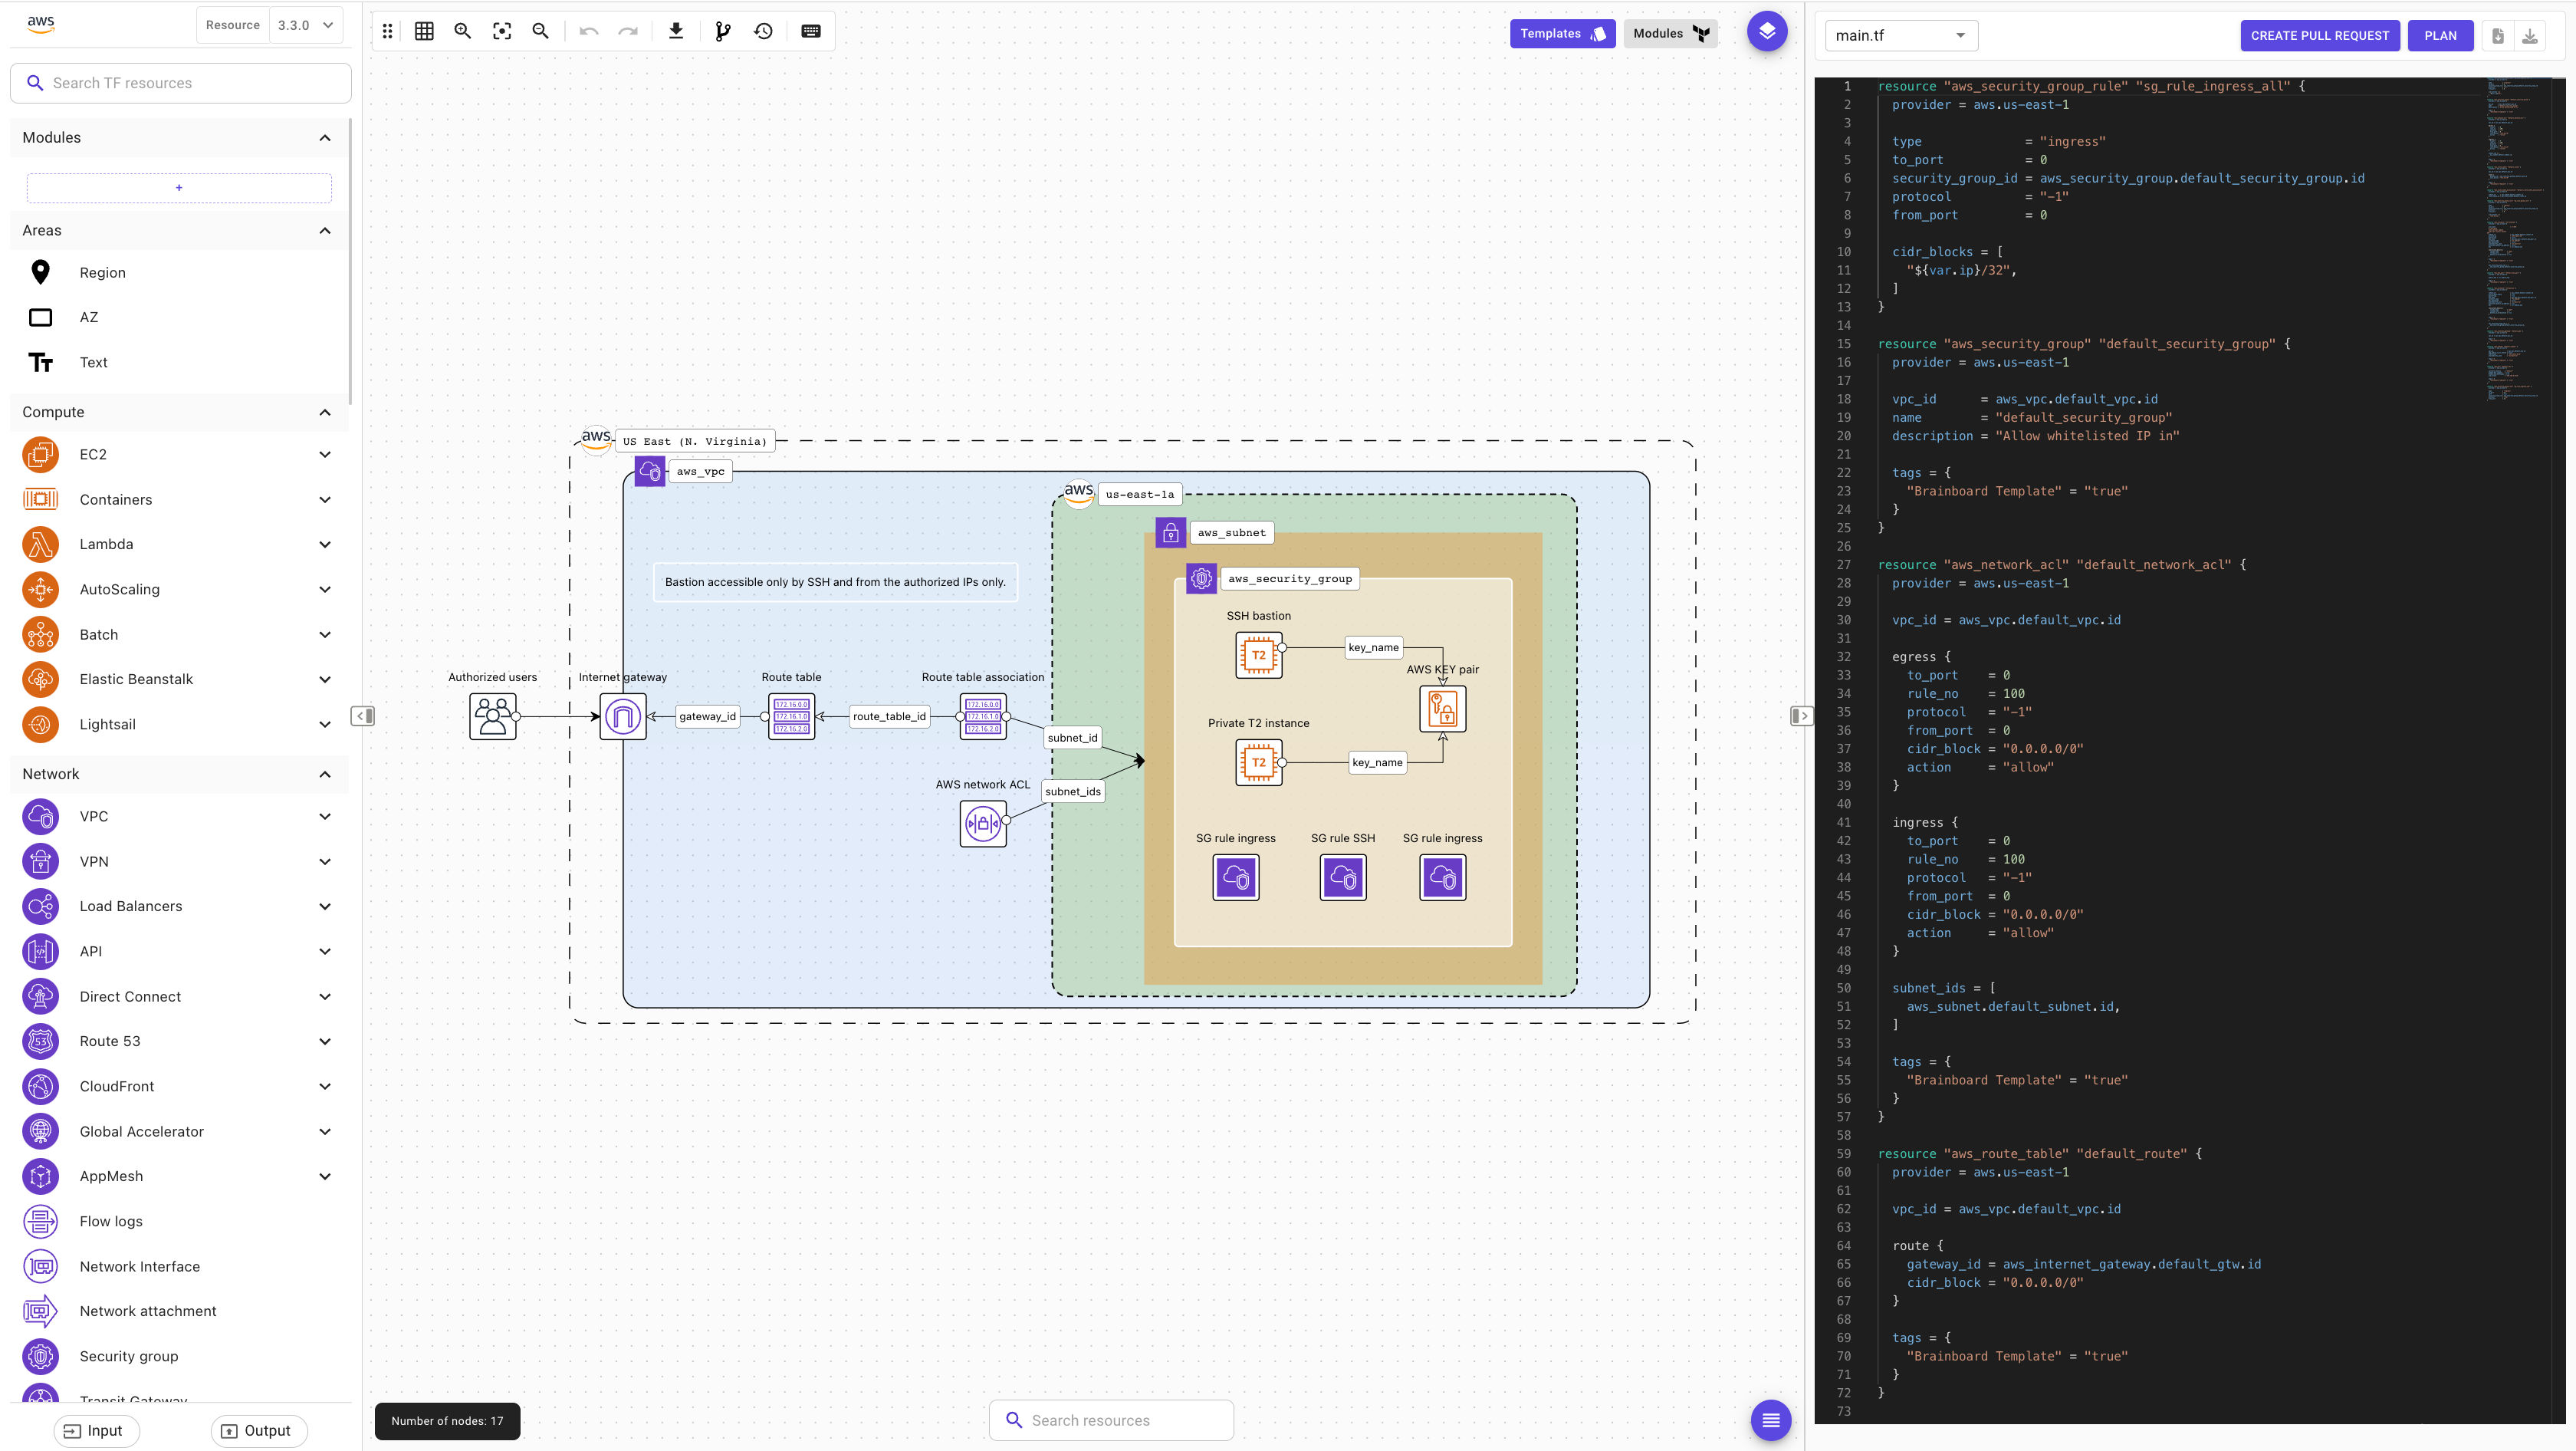Viewport: 2576px width, 1451px height.
Task: Select the Route table association node icon
Action: point(983,716)
